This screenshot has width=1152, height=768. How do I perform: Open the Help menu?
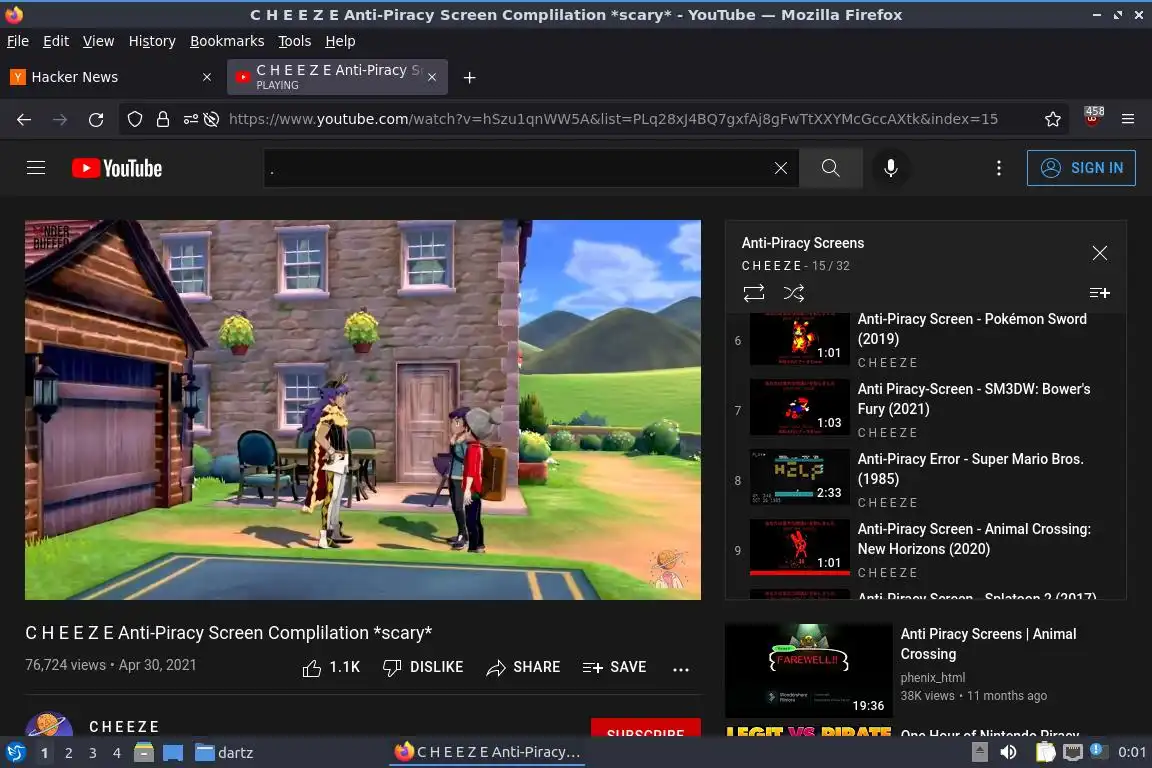pos(340,41)
